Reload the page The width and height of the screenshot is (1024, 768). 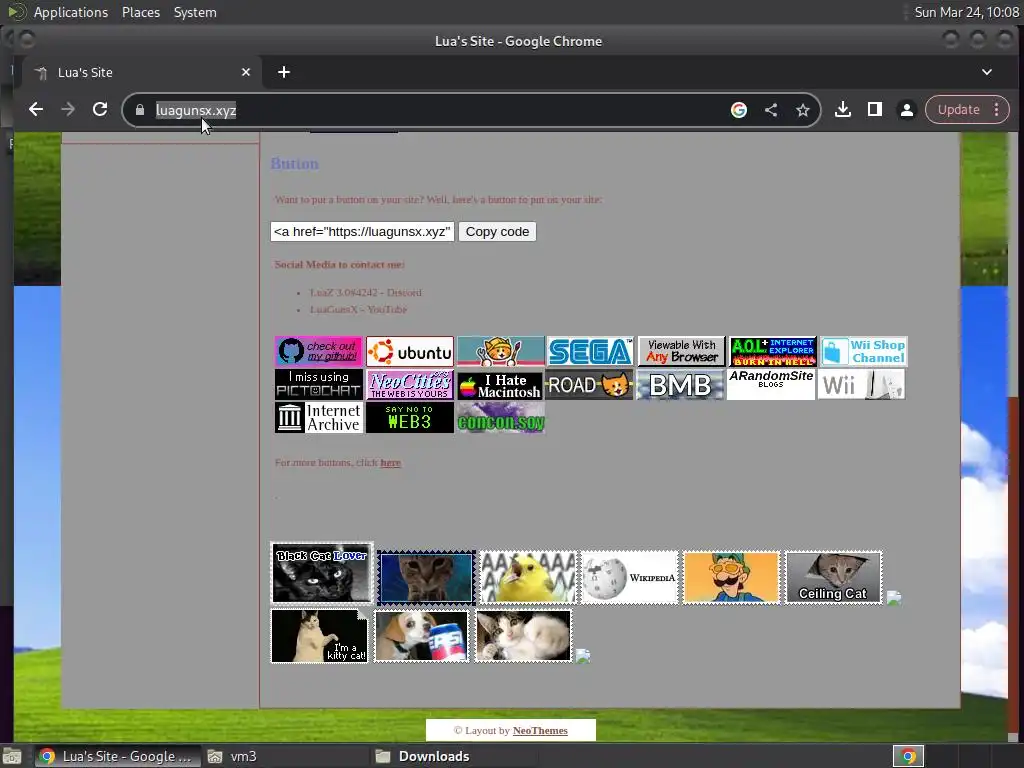click(100, 110)
